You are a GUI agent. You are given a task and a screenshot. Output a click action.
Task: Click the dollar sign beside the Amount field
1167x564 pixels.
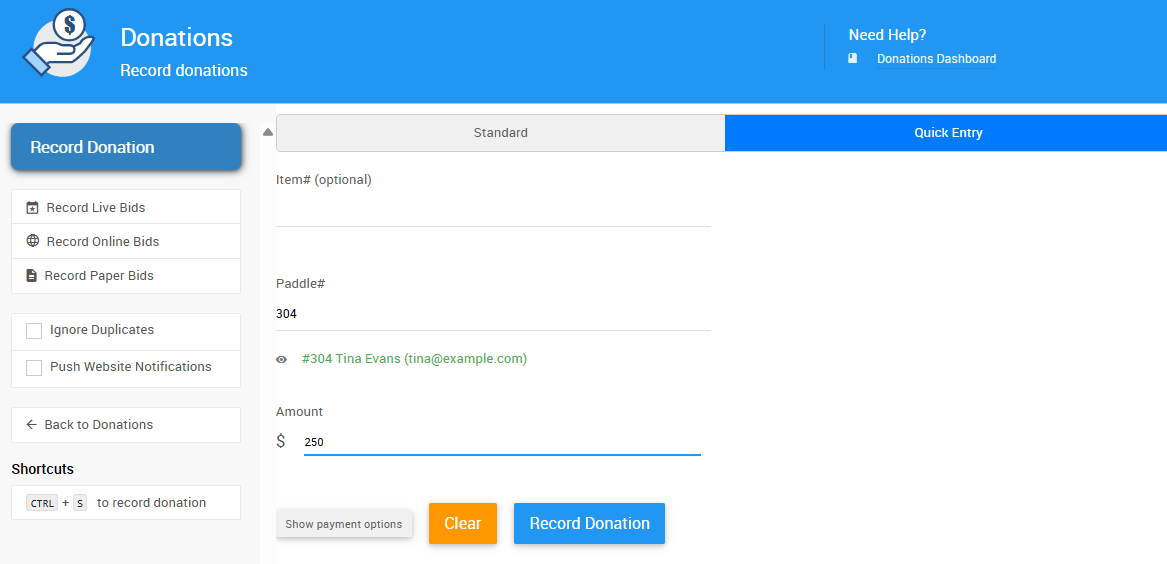point(281,441)
